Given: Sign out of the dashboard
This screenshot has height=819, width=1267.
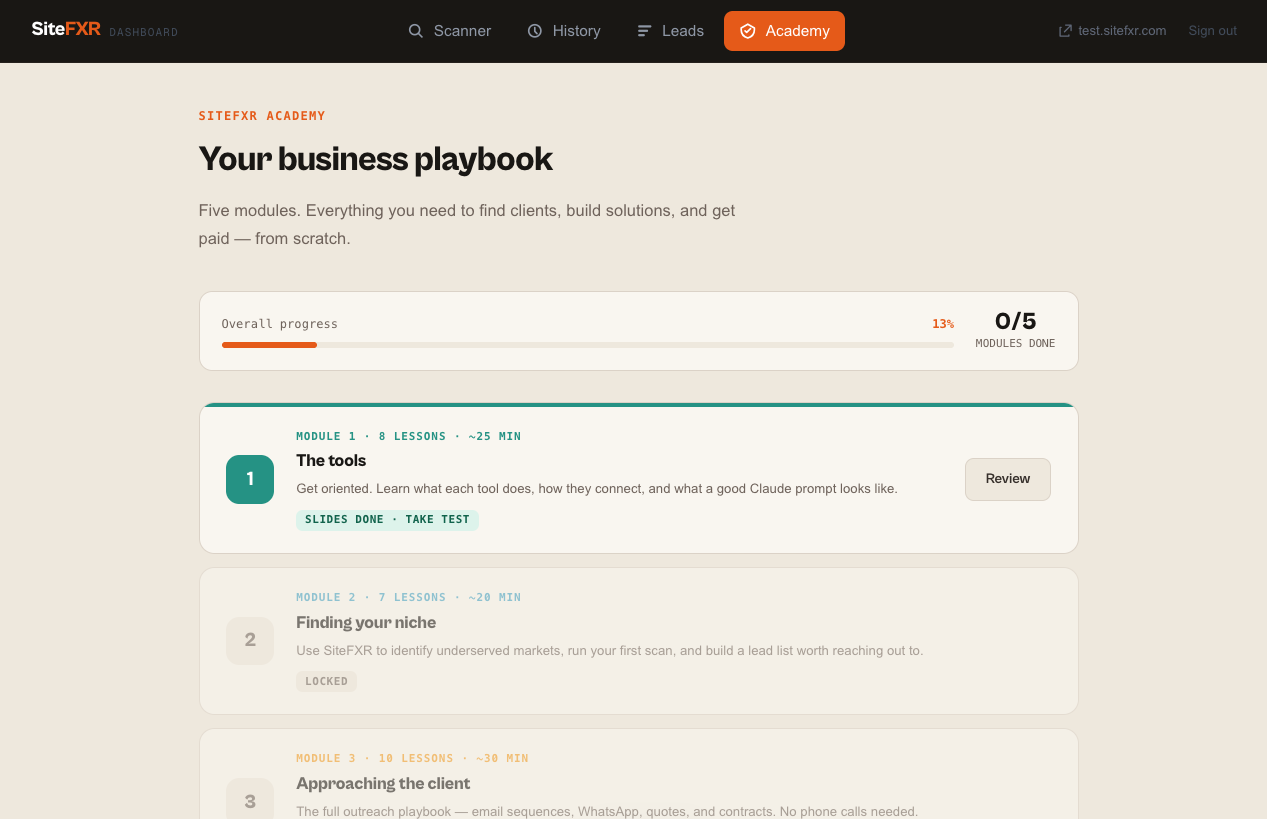Looking at the screenshot, I should pyautogui.click(x=1212, y=31).
